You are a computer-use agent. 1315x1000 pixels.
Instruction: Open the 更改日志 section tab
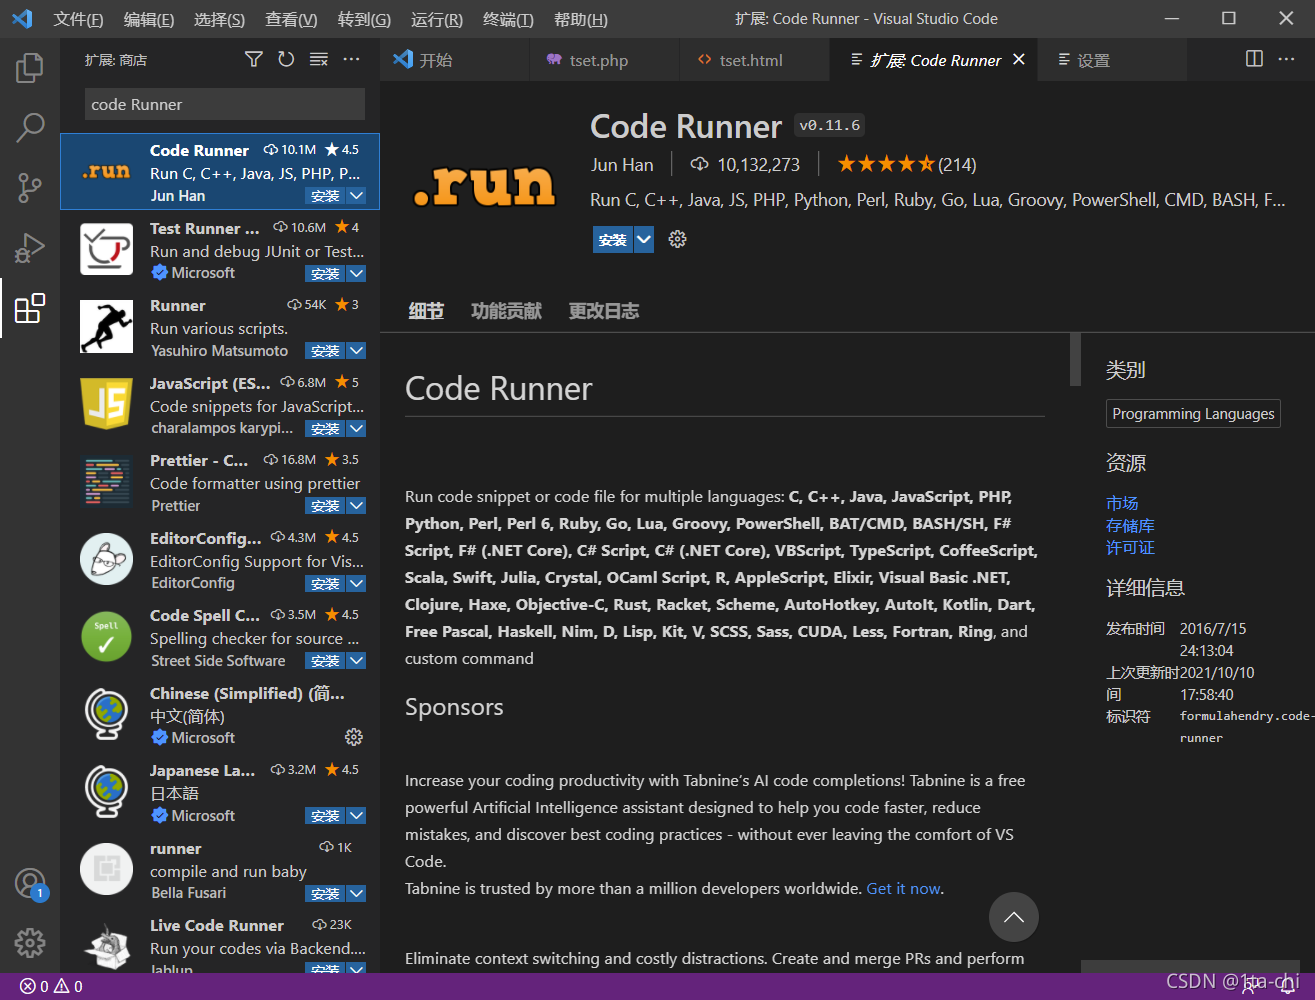[604, 311]
